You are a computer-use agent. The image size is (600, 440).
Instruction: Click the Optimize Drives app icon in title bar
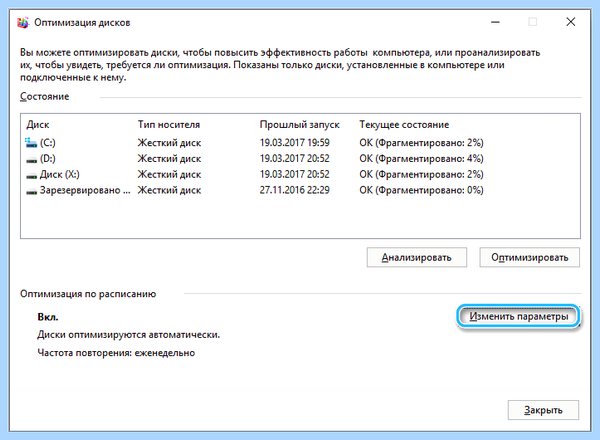coord(23,23)
